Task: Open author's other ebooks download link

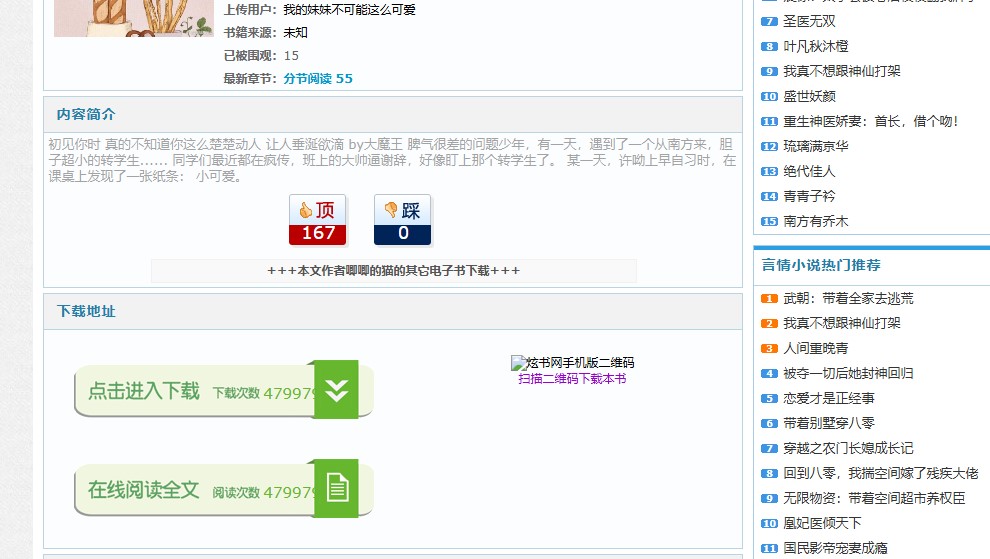Action: (x=393, y=270)
